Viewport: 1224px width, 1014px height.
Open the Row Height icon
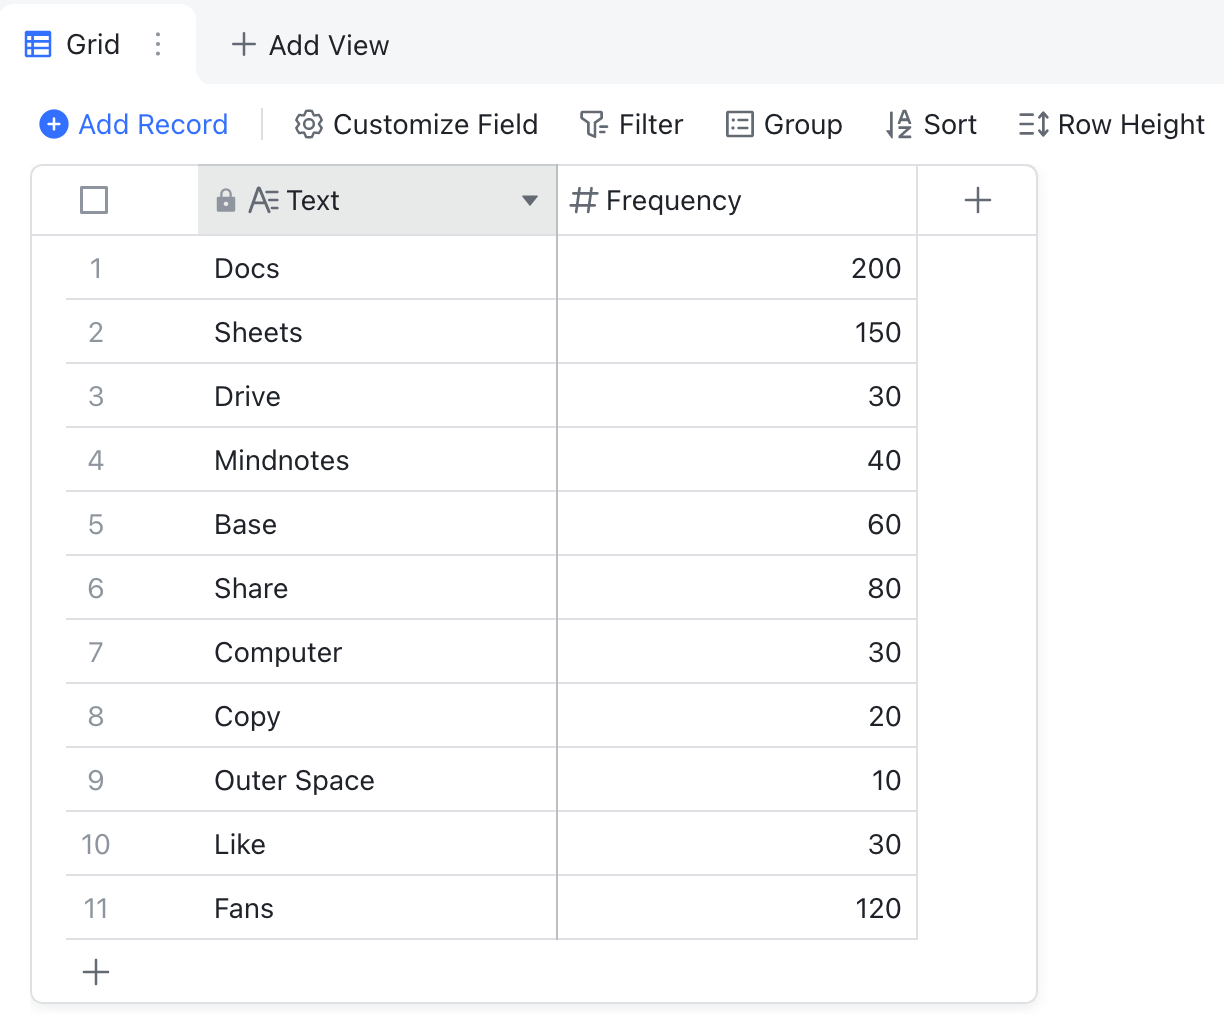1032,124
